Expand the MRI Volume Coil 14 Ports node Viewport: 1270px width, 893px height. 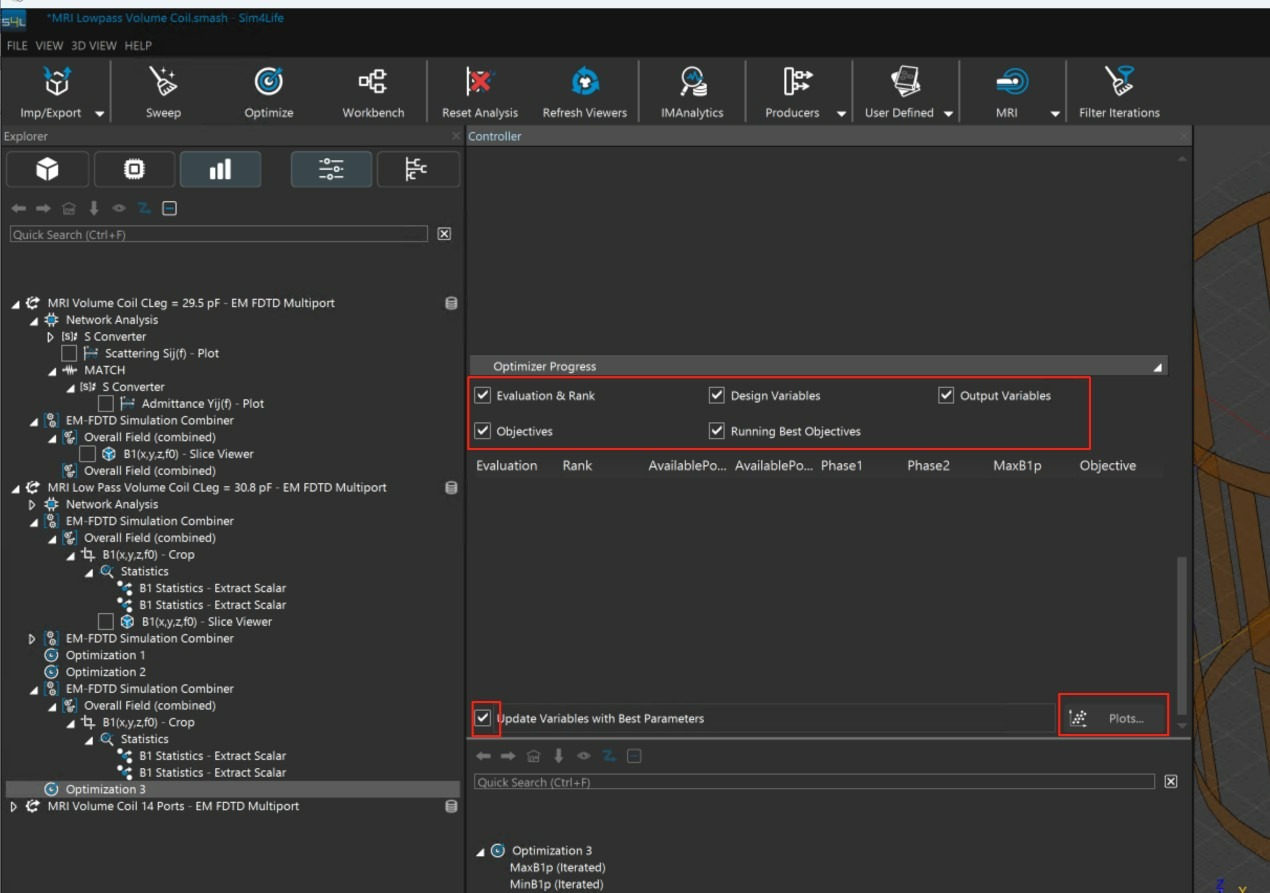pyautogui.click(x=14, y=806)
